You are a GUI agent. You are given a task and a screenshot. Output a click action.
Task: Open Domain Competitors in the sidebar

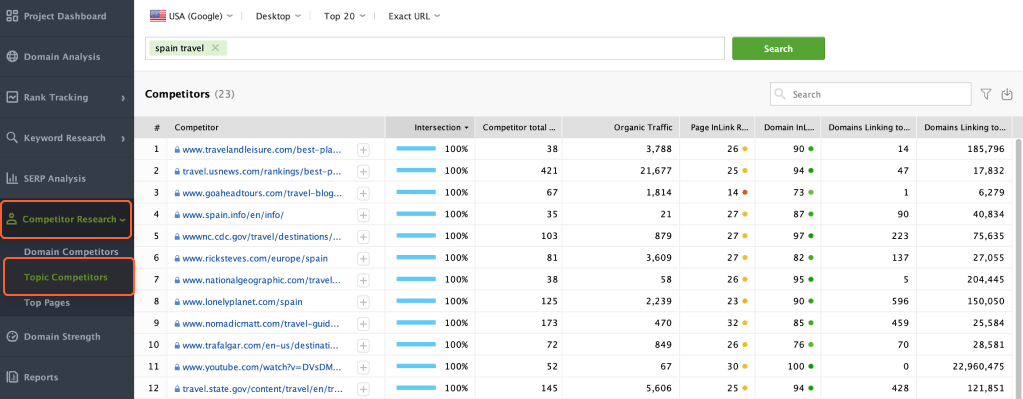71,252
